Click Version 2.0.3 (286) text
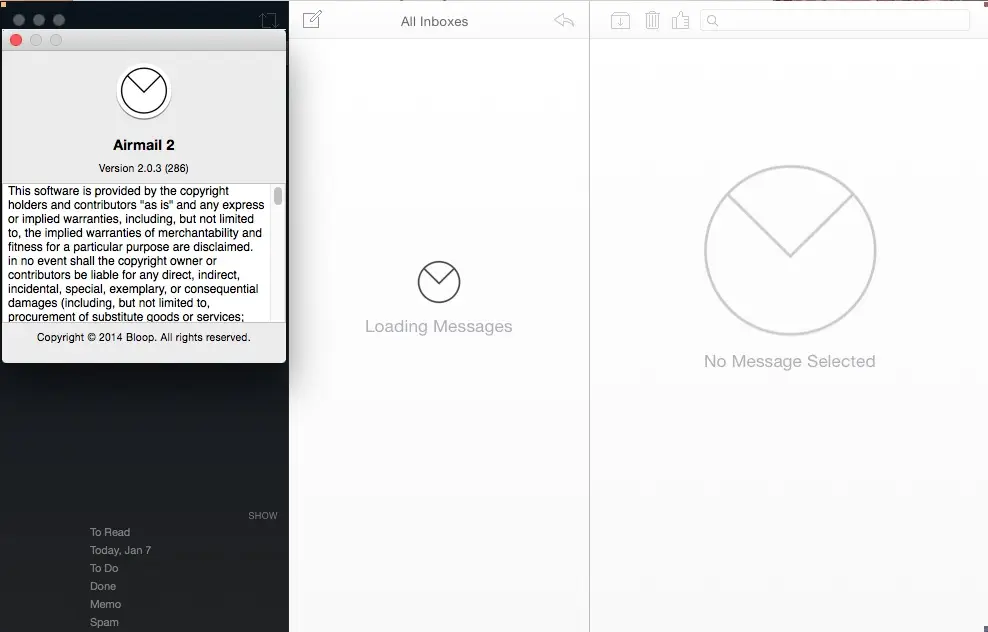Viewport: 988px width, 632px height. pyautogui.click(x=144, y=168)
